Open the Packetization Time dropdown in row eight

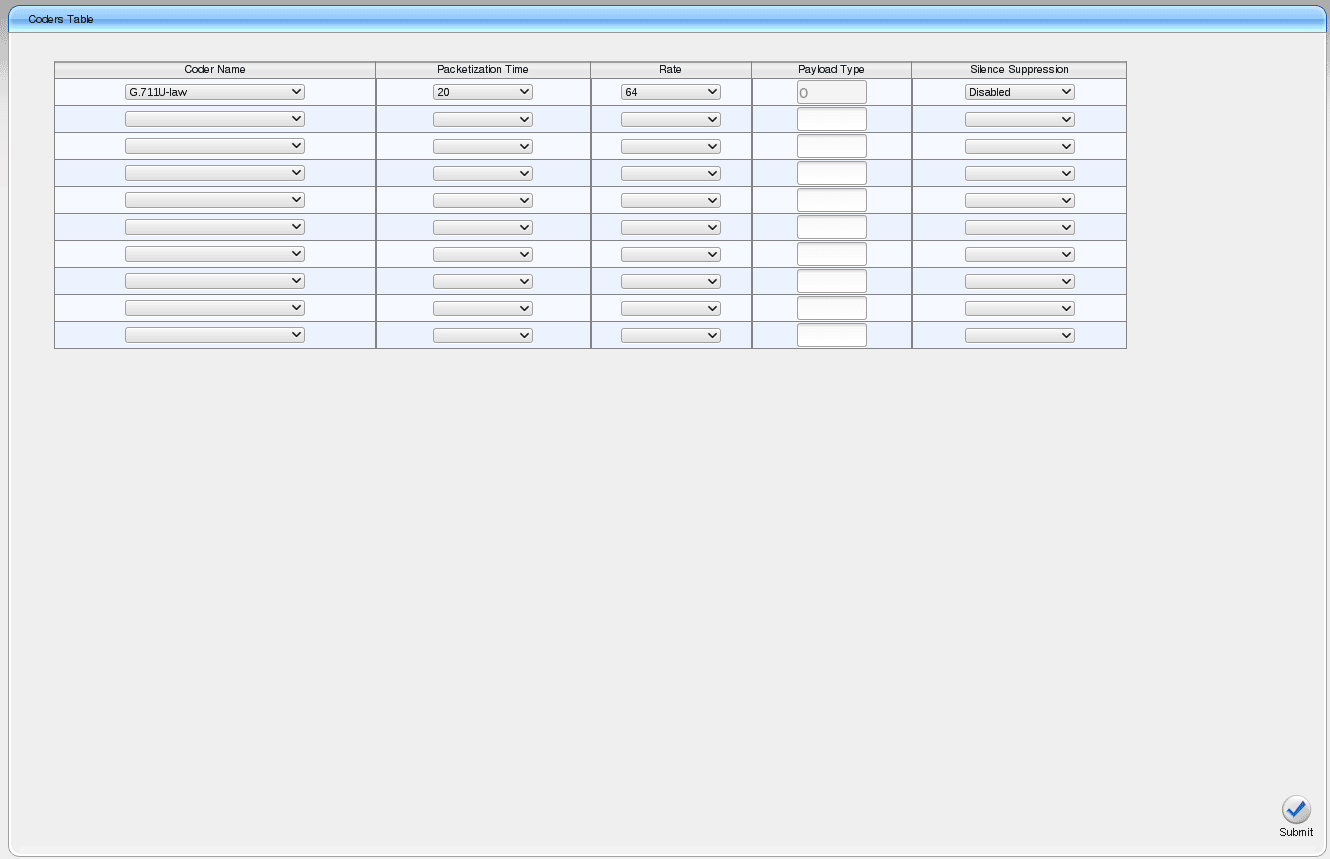click(x=483, y=281)
